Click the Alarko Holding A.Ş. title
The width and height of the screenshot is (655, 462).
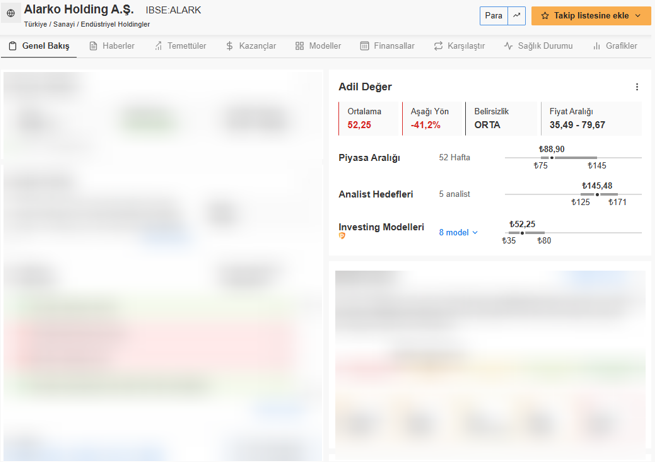point(79,9)
